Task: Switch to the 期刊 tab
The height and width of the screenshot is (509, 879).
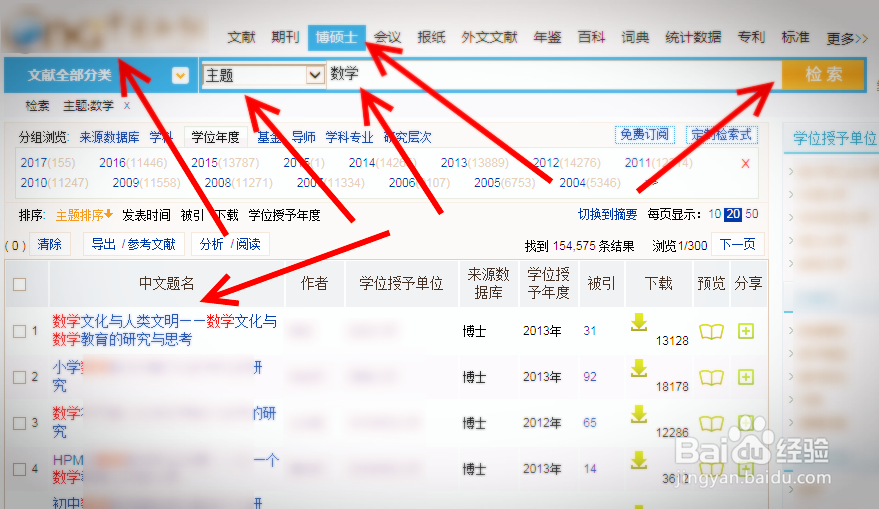Action: pos(285,37)
